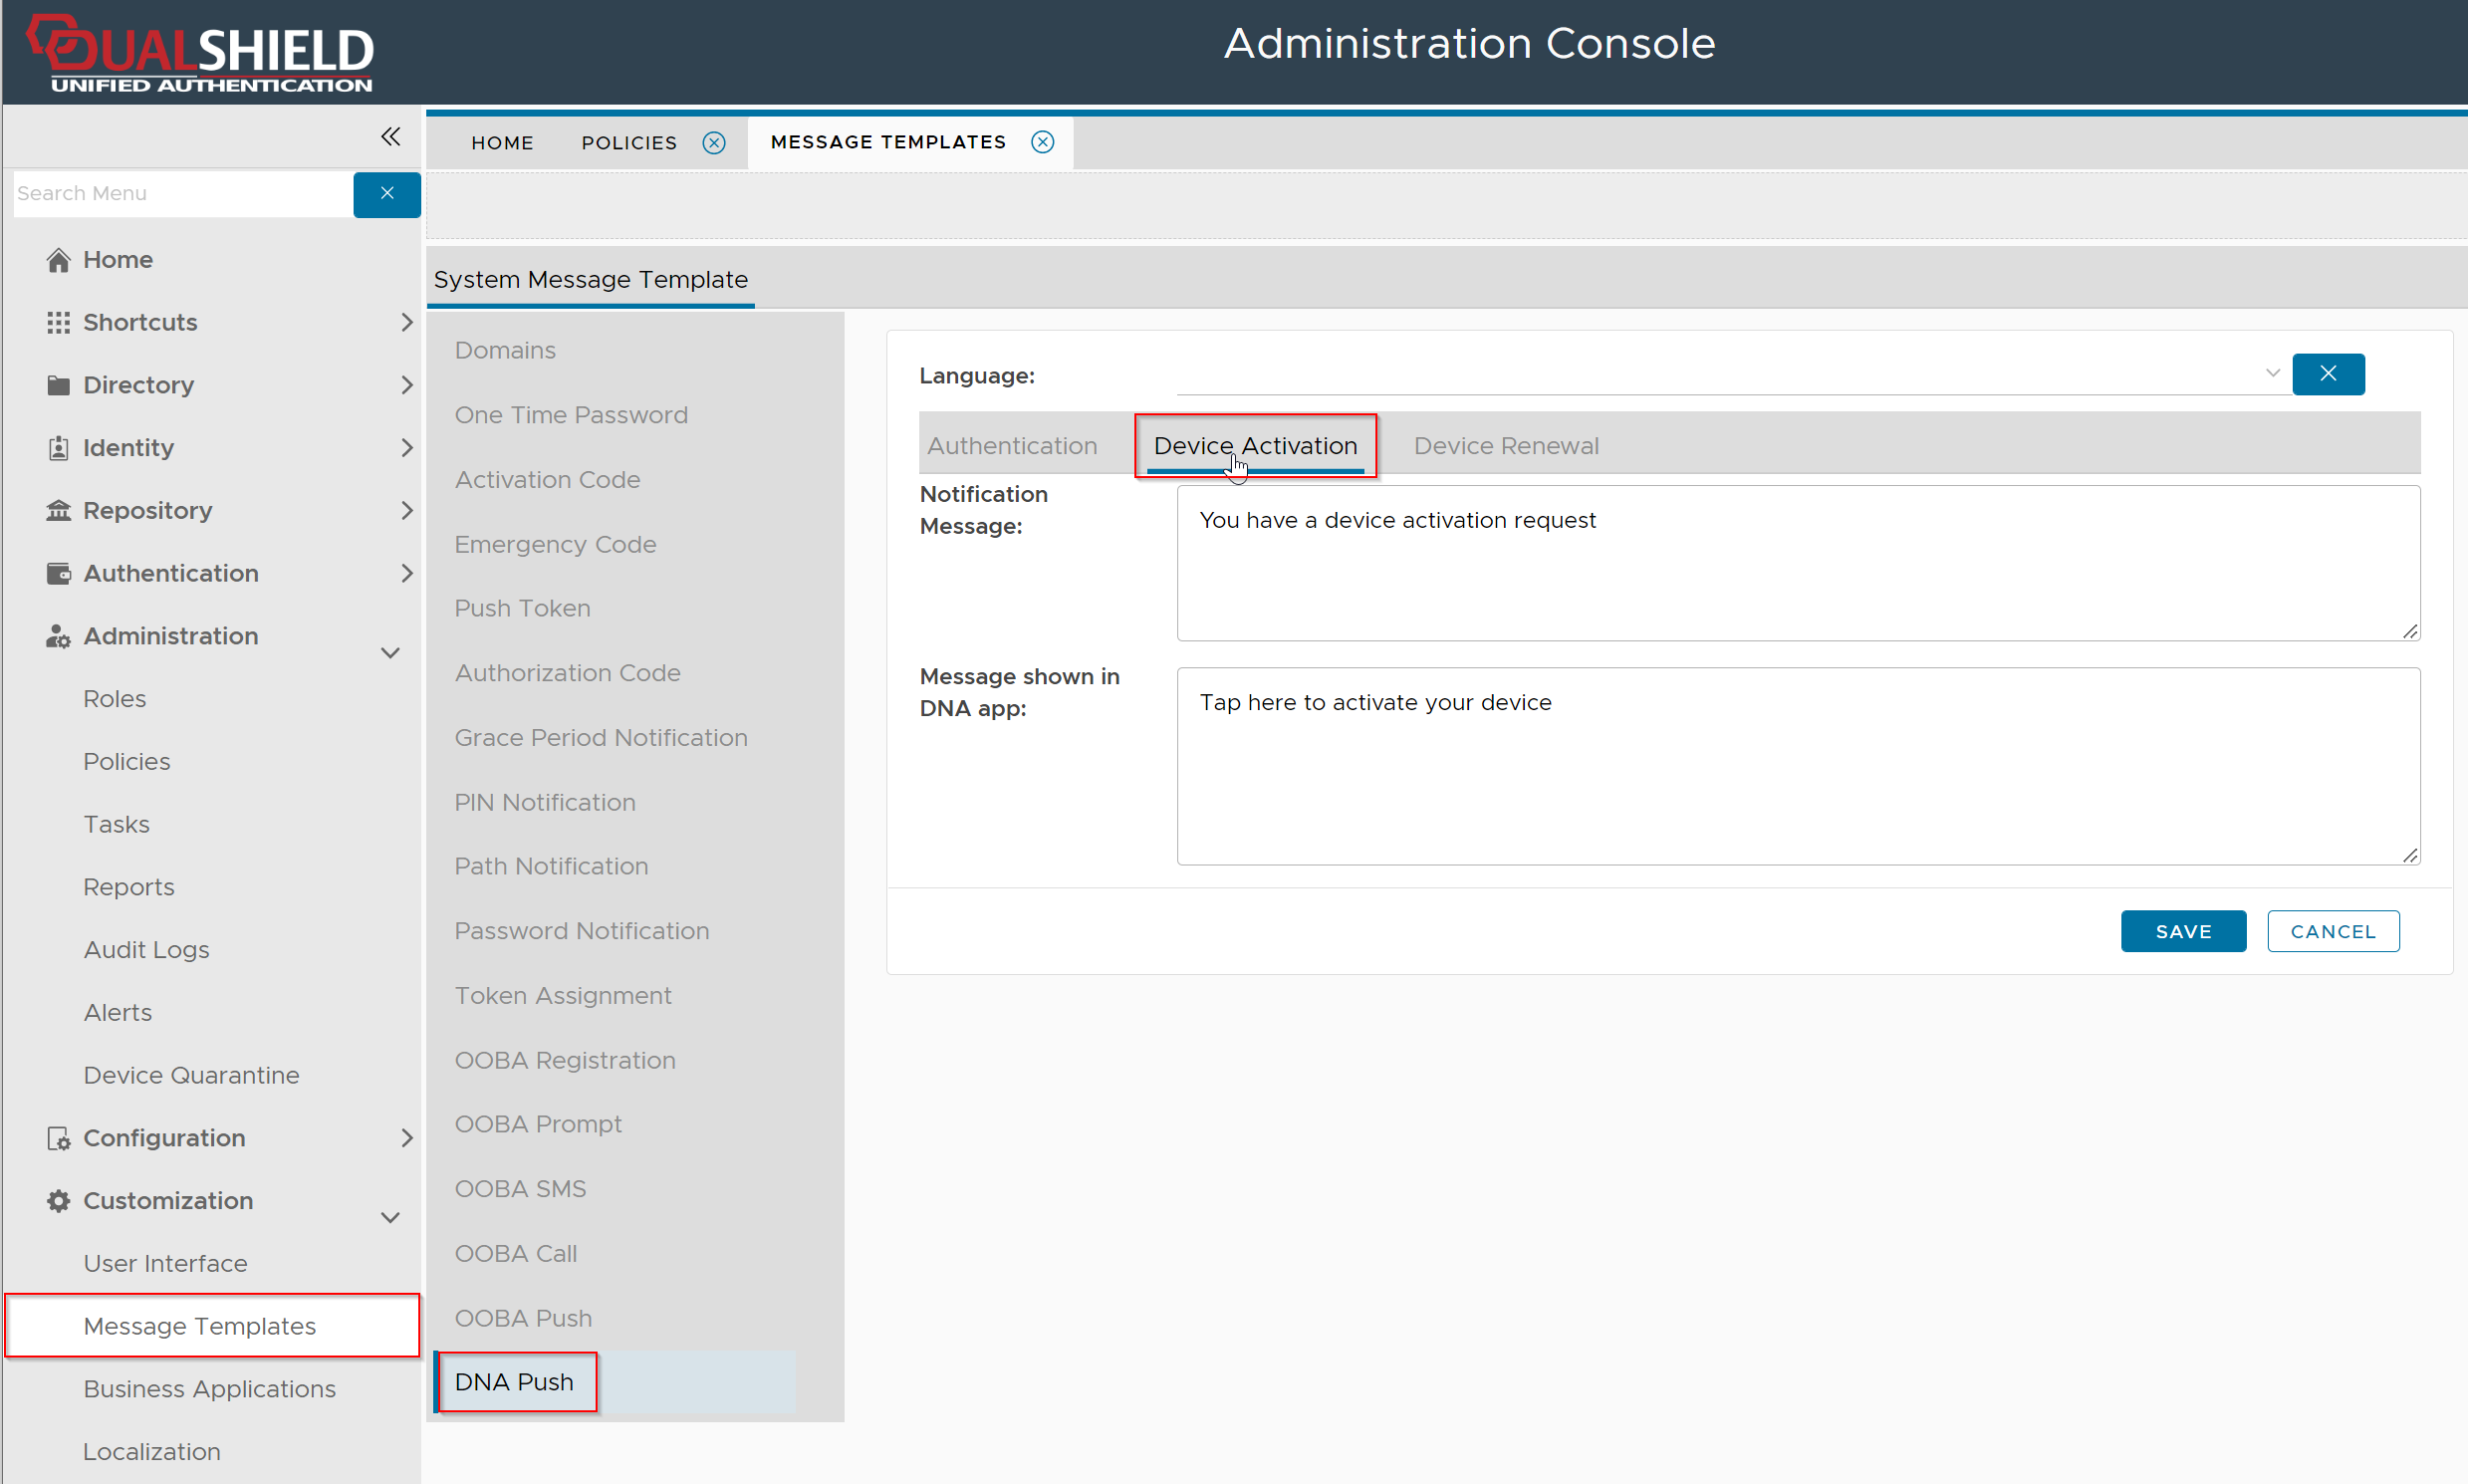Close the Policies tab with its X icon
This screenshot has height=1484, width=2468.
[714, 143]
